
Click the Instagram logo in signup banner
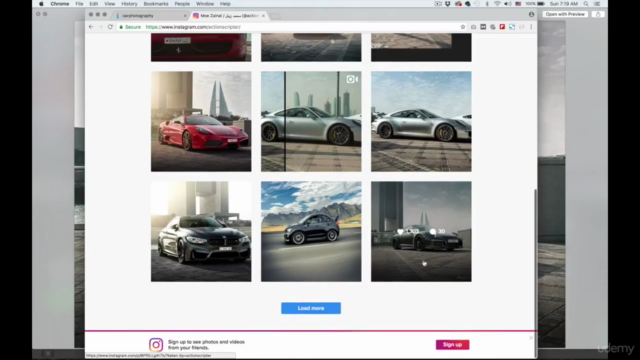click(x=156, y=345)
